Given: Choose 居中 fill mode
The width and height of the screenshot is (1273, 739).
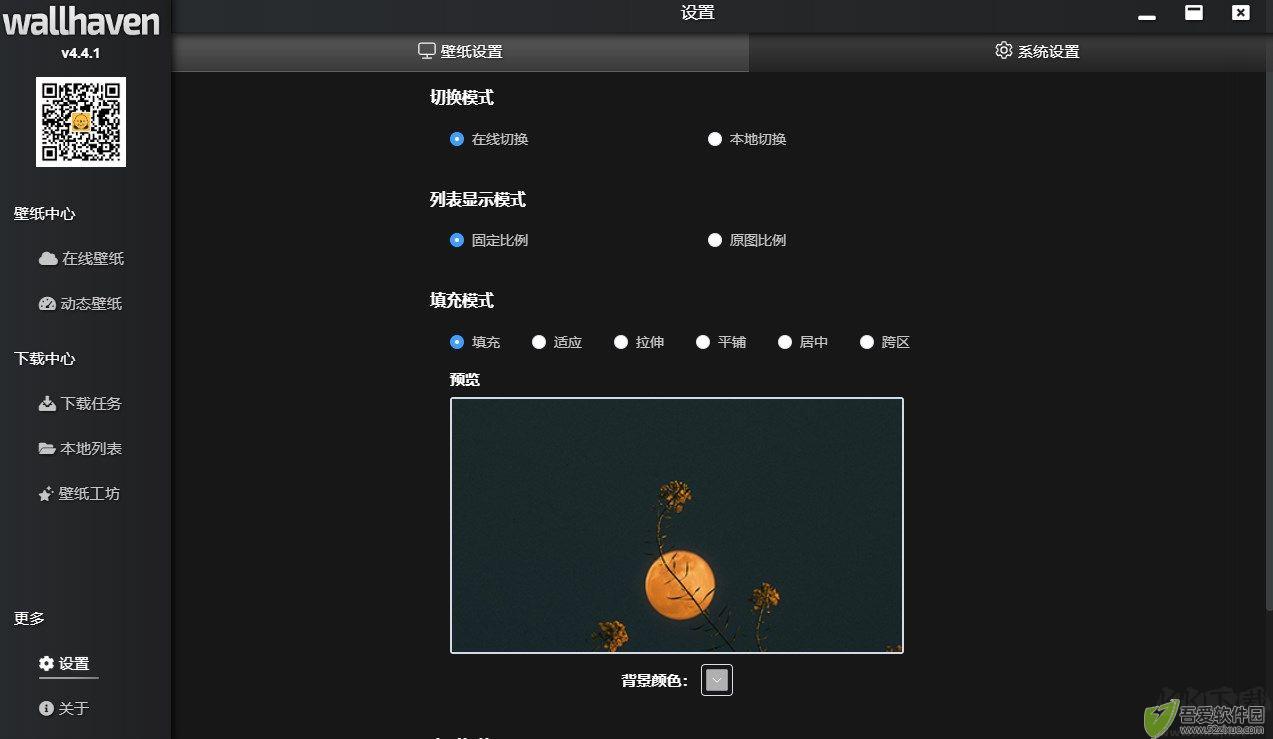Looking at the screenshot, I should click(x=803, y=343).
